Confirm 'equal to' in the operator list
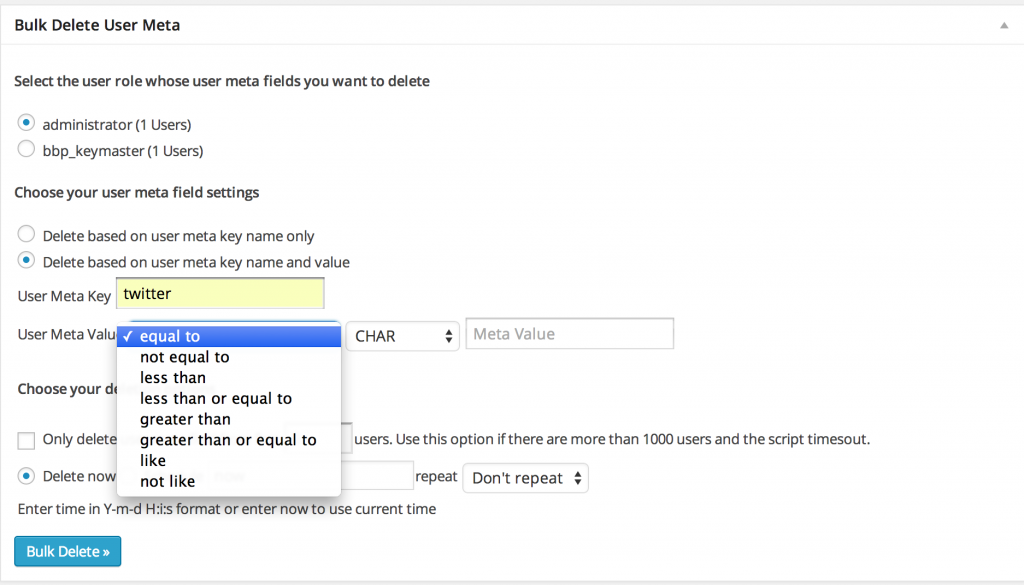The width and height of the screenshot is (1024, 585). point(170,336)
